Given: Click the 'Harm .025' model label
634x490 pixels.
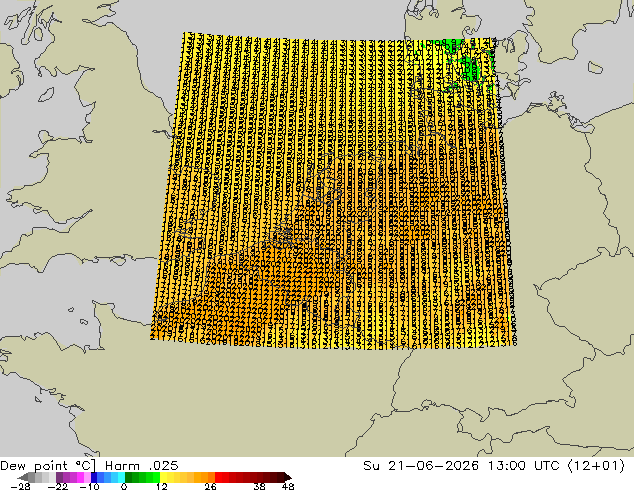Looking at the screenshot, I should 142,466.
